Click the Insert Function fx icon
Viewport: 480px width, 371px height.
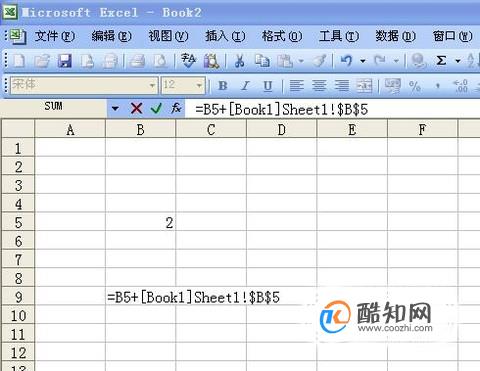[x=176, y=108]
